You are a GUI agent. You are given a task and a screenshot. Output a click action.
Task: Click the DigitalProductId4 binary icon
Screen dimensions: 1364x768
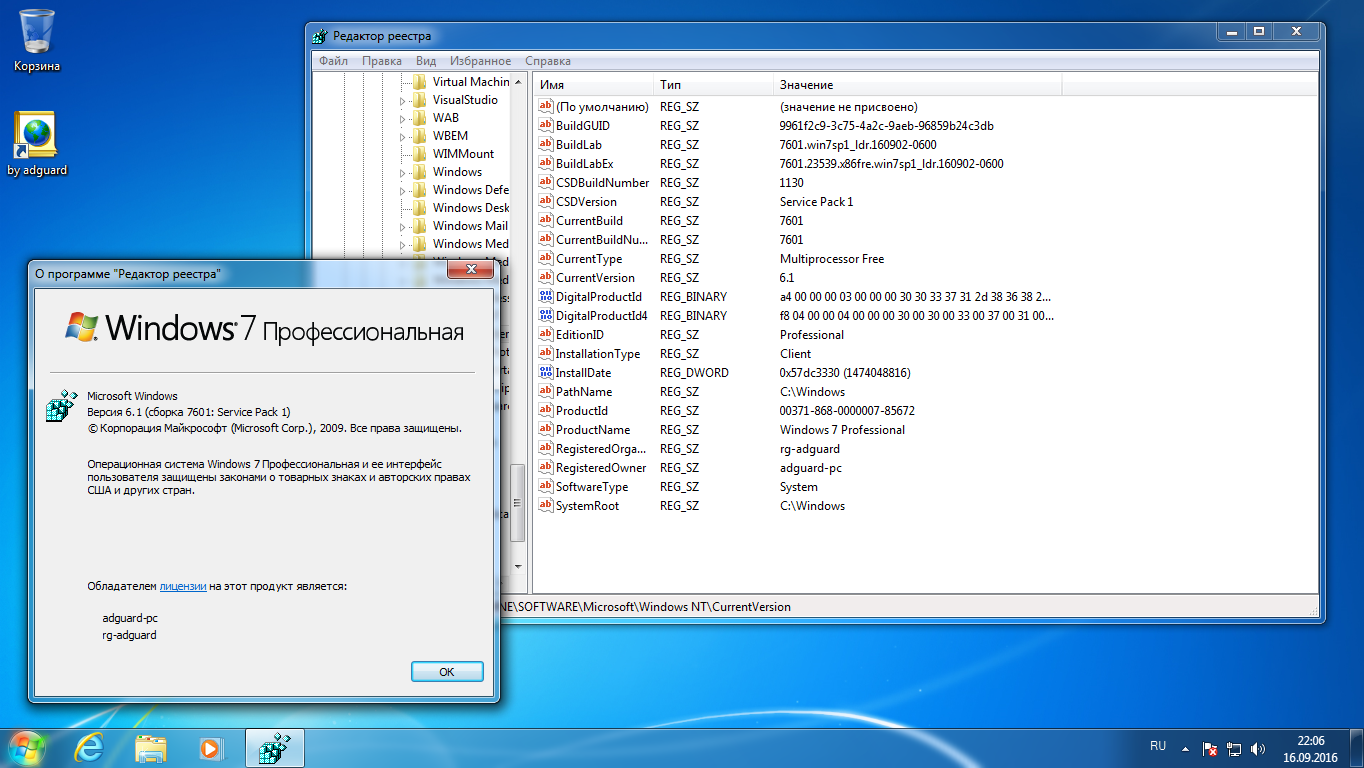pyautogui.click(x=545, y=316)
